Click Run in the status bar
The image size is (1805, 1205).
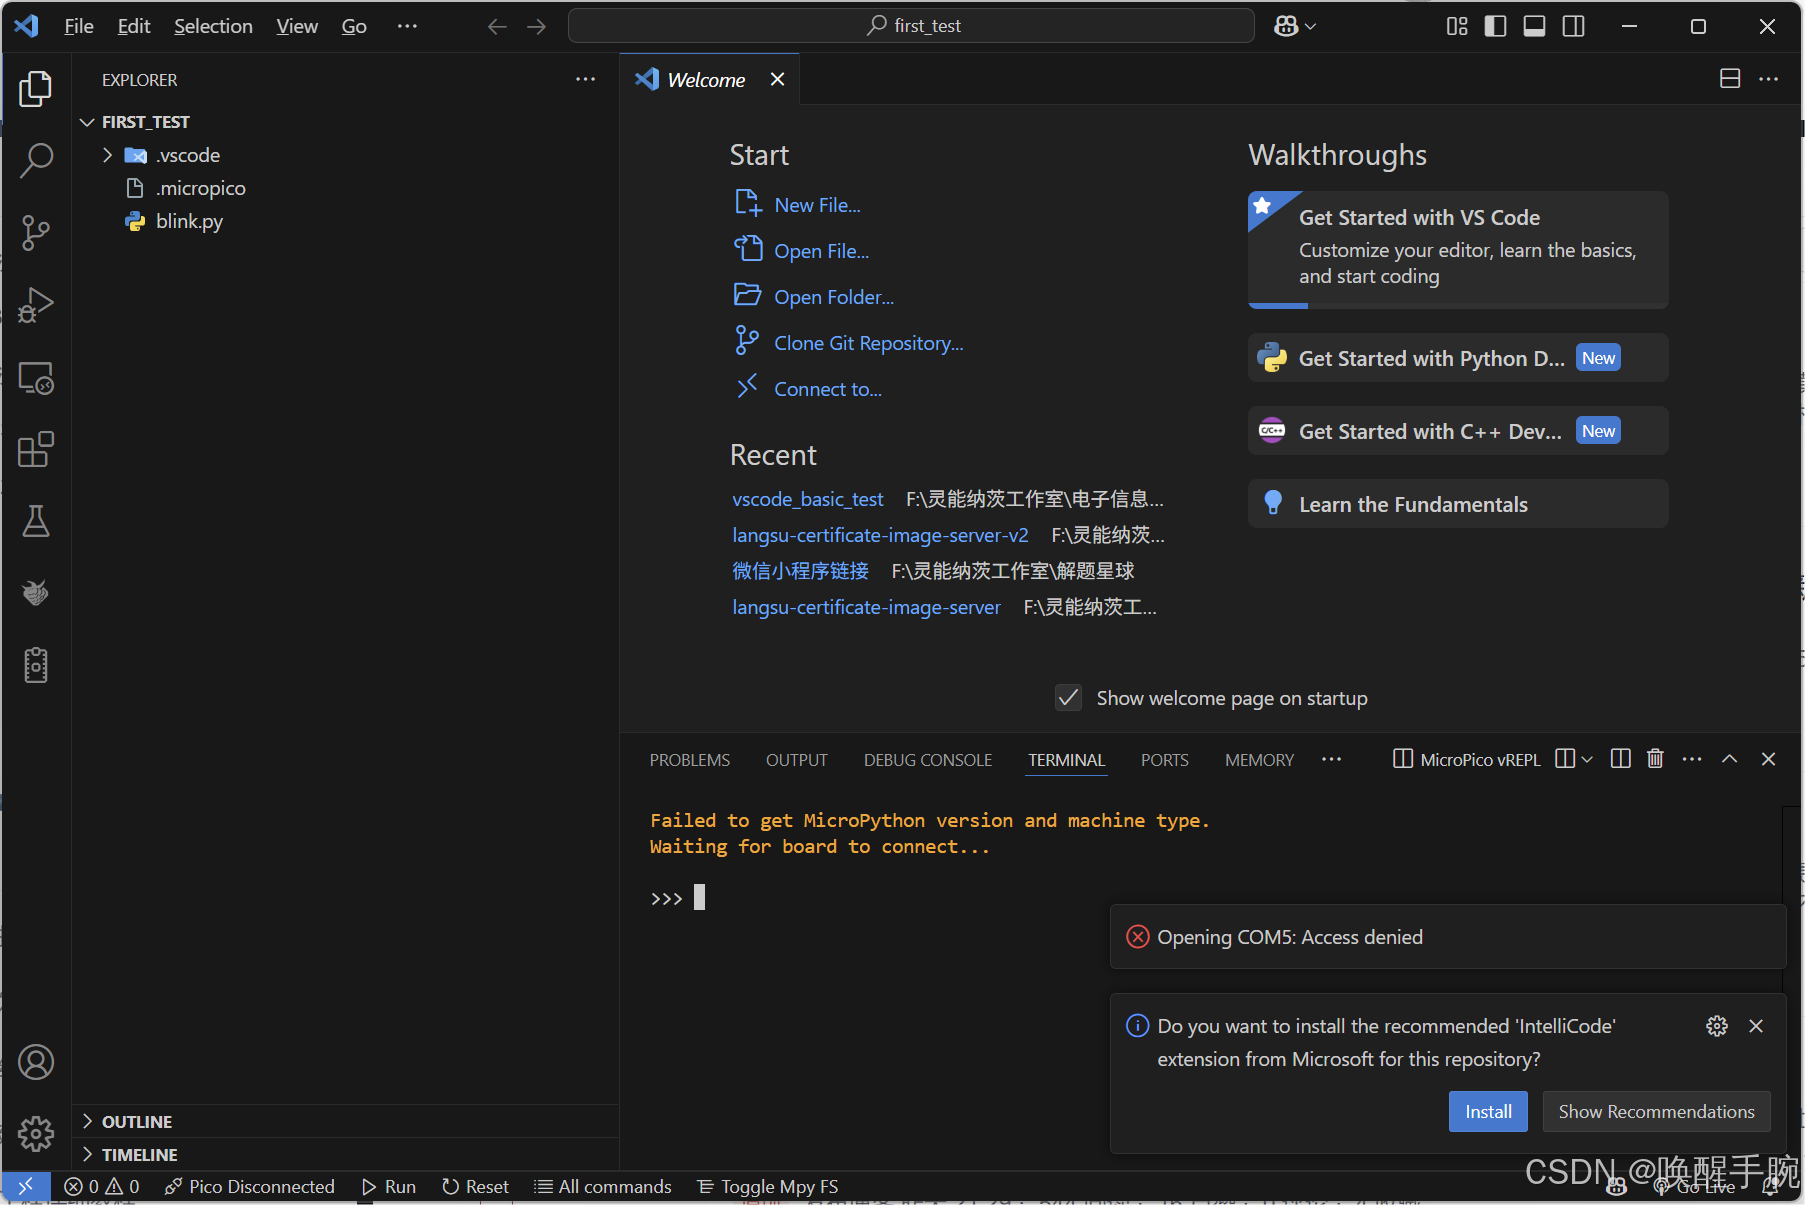pos(389,1187)
